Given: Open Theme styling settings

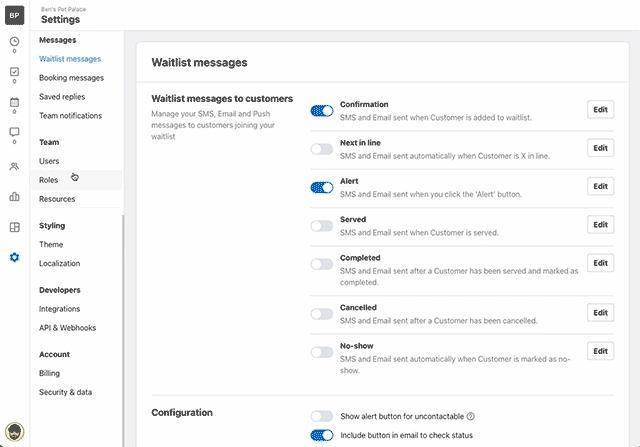Looking at the screenshot, I should point(51,245).
